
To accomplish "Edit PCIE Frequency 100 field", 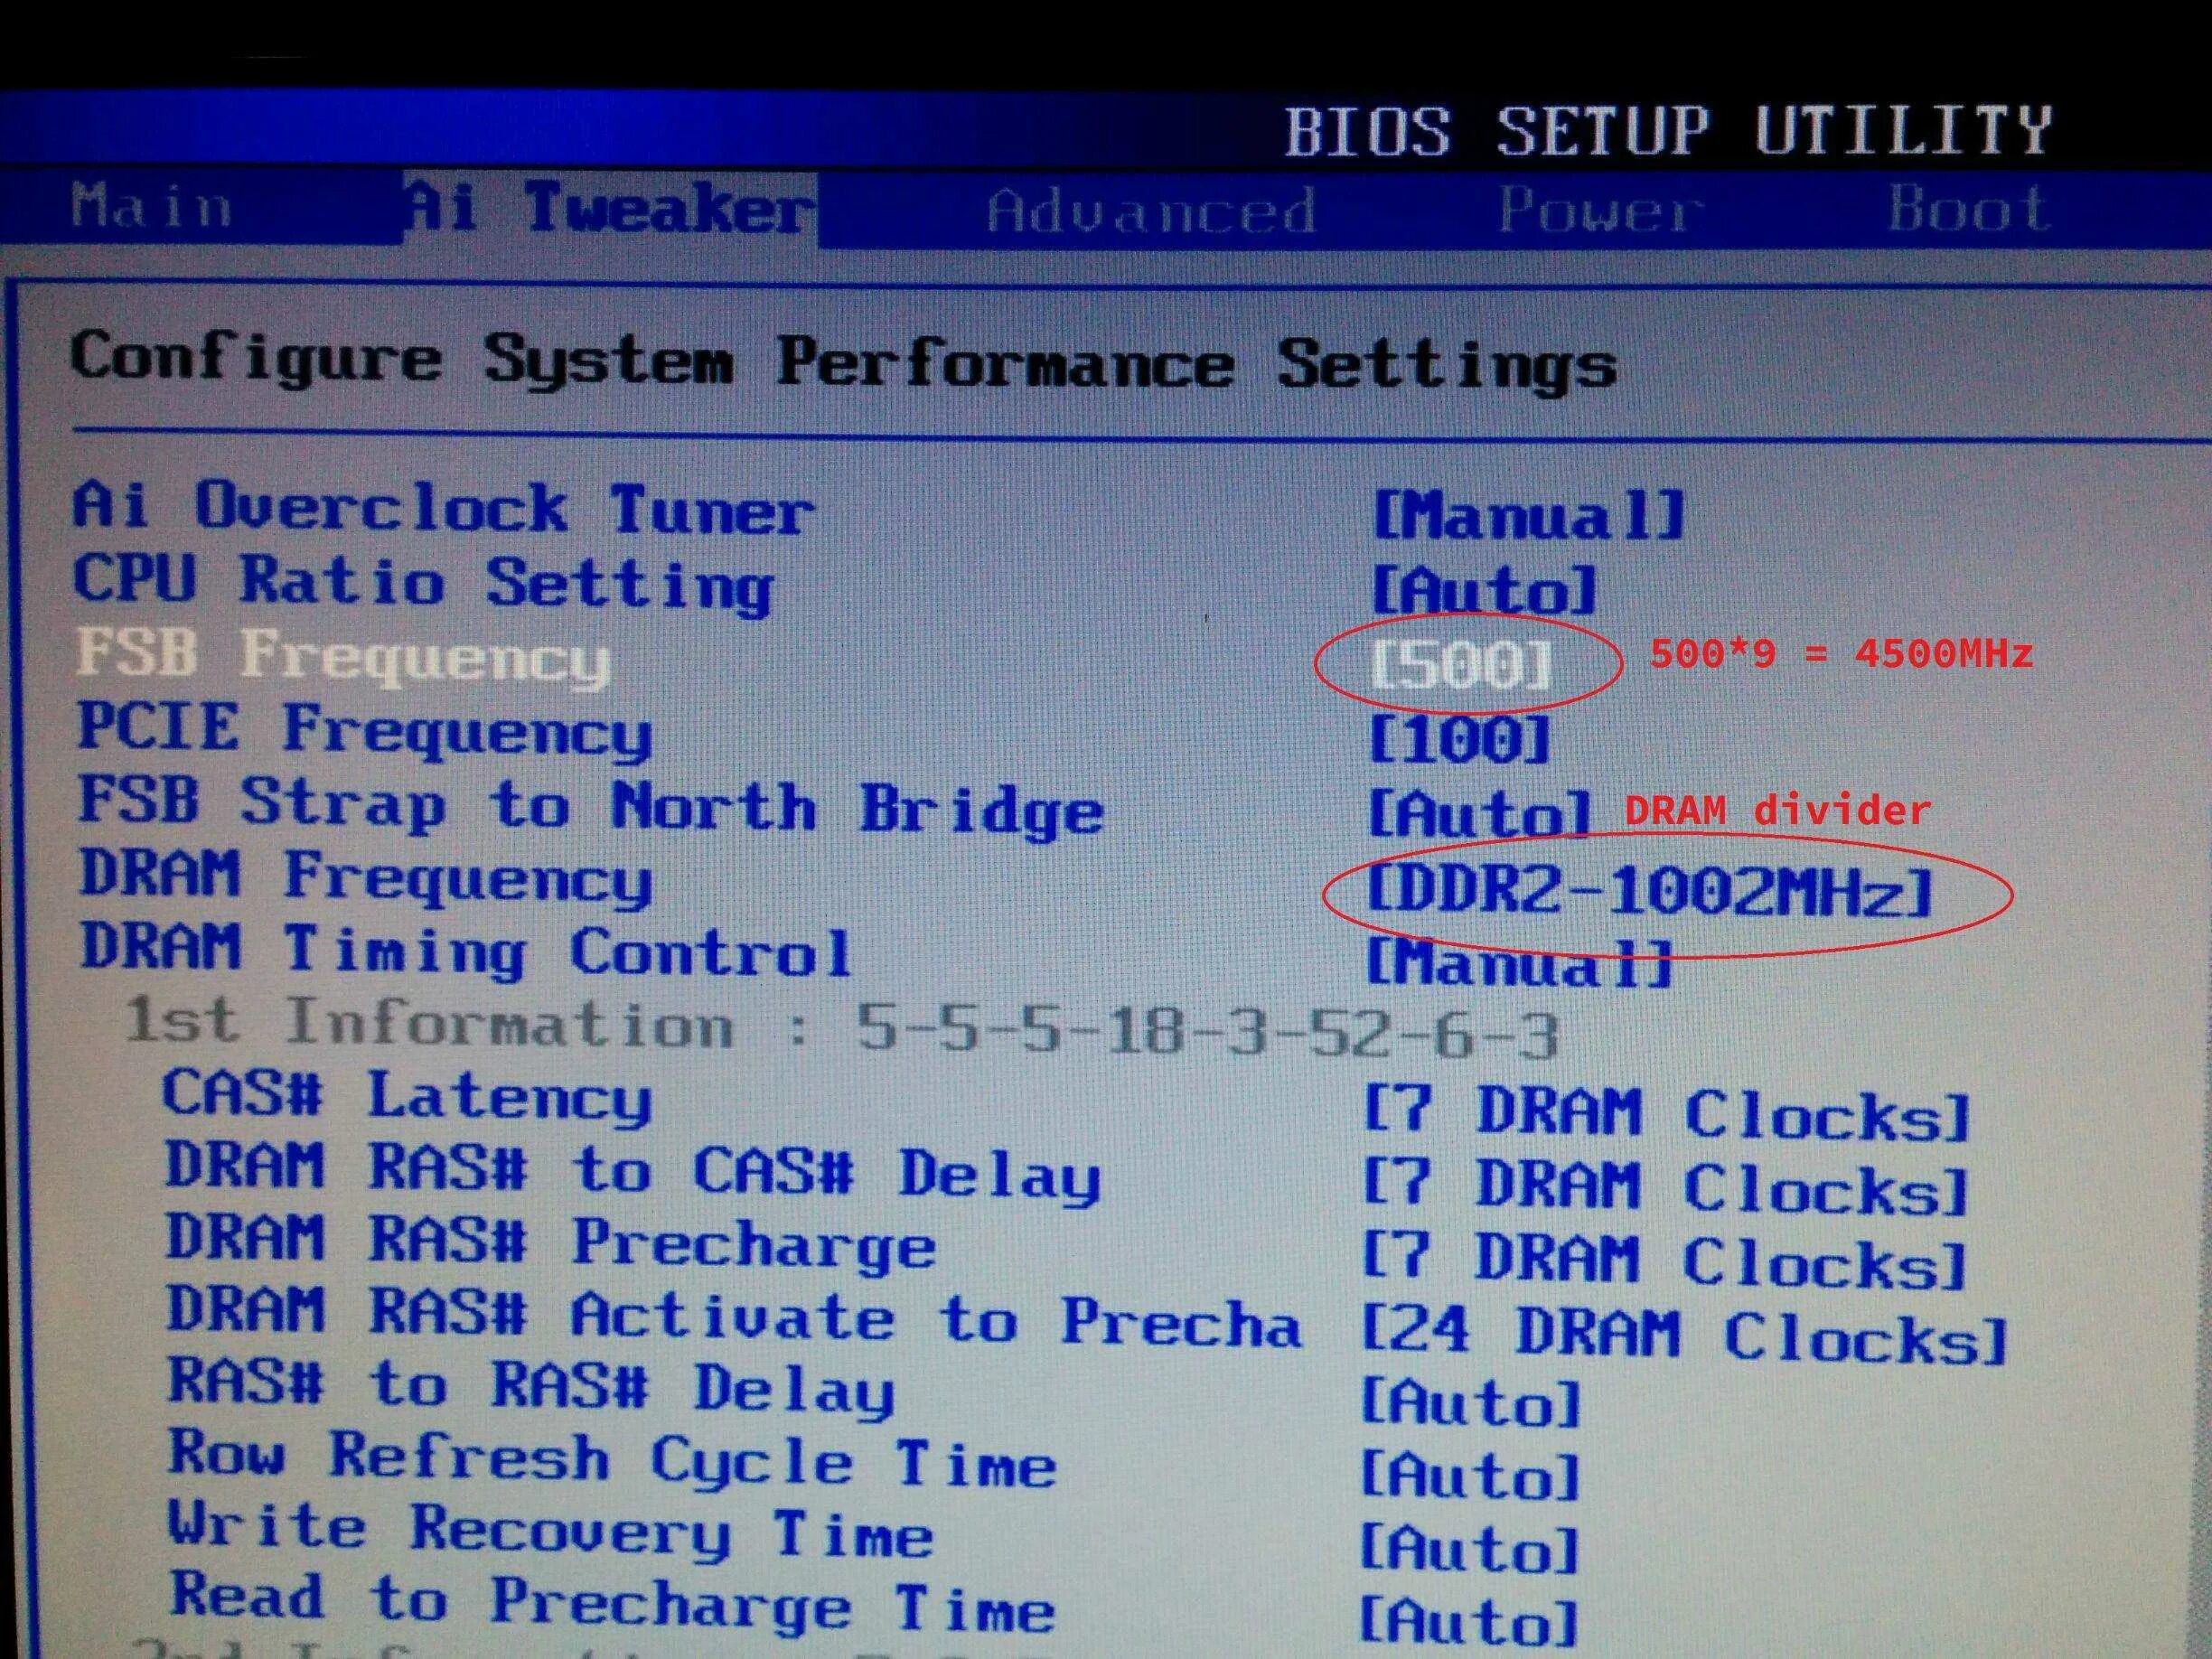I will (x=1458, y=739).
